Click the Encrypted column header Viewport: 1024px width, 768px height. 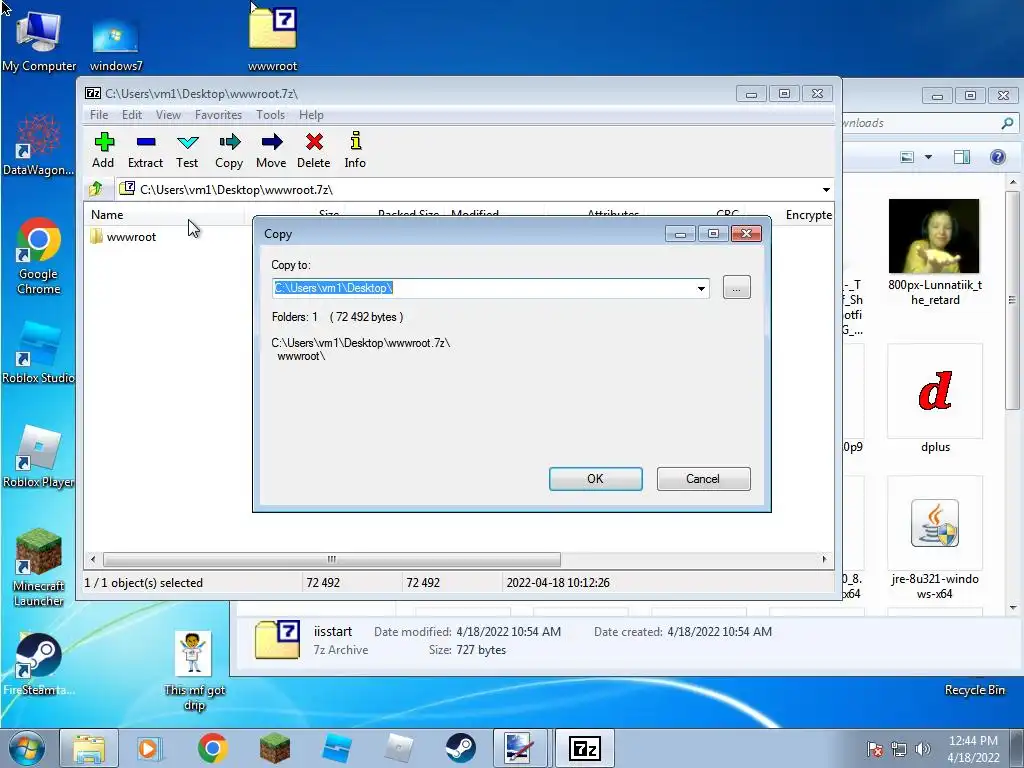pyautogui.click(x=808, y=215)
